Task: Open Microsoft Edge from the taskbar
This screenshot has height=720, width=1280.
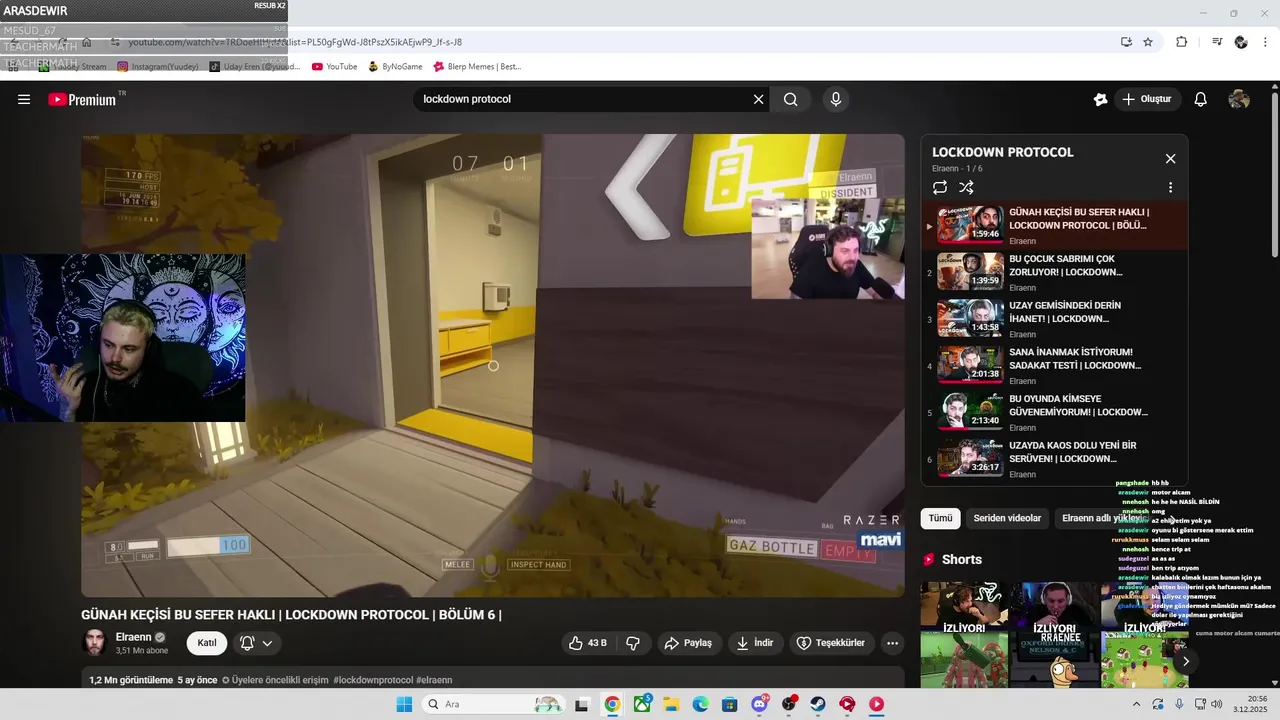Action: coord(700,704)
